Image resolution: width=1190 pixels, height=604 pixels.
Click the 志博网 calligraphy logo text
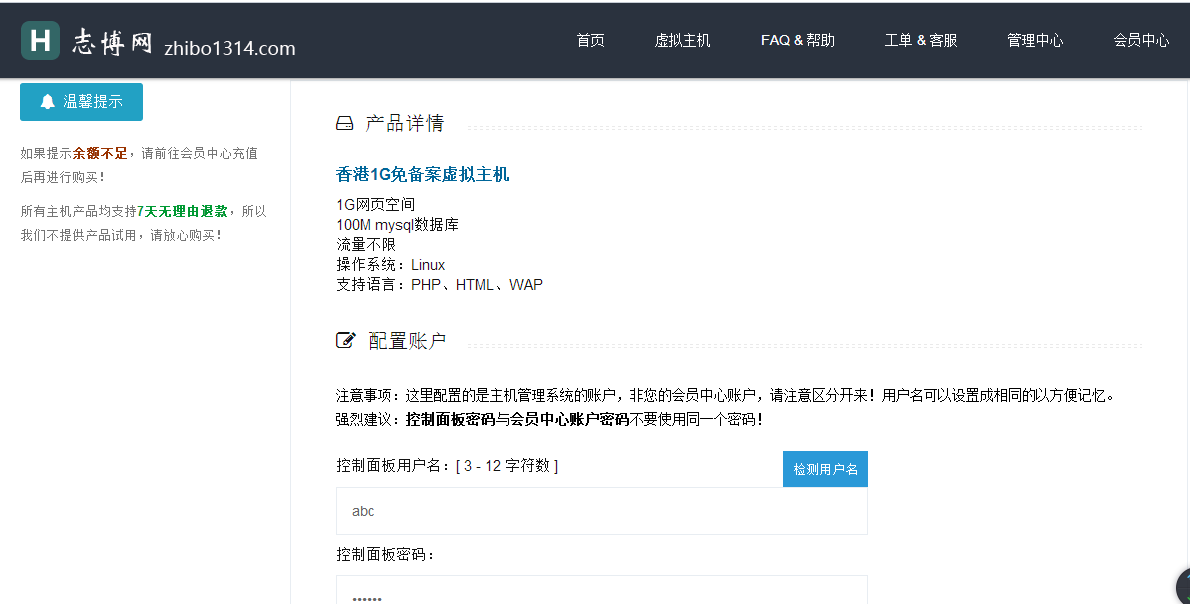tap(112, 42)
